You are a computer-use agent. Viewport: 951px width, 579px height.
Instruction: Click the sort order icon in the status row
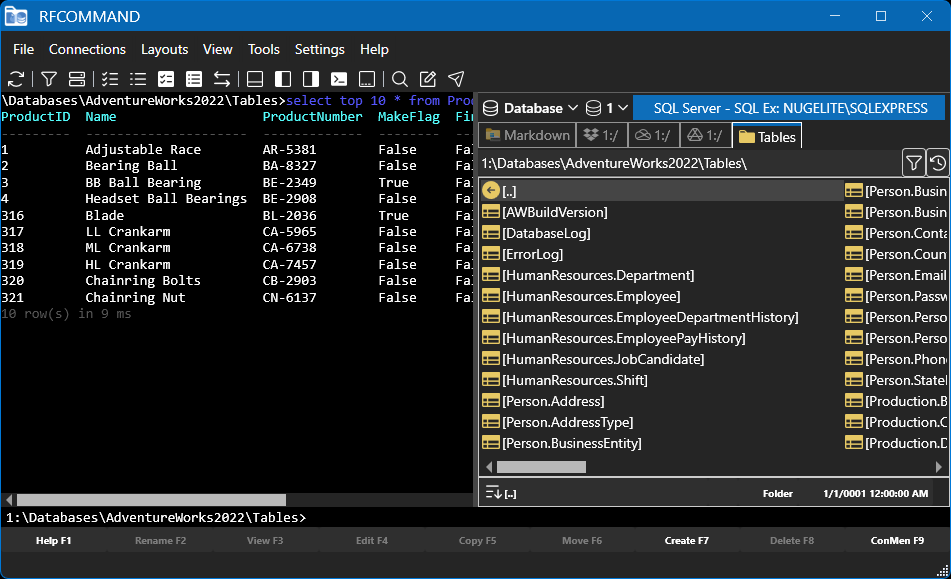click(494, 492)
